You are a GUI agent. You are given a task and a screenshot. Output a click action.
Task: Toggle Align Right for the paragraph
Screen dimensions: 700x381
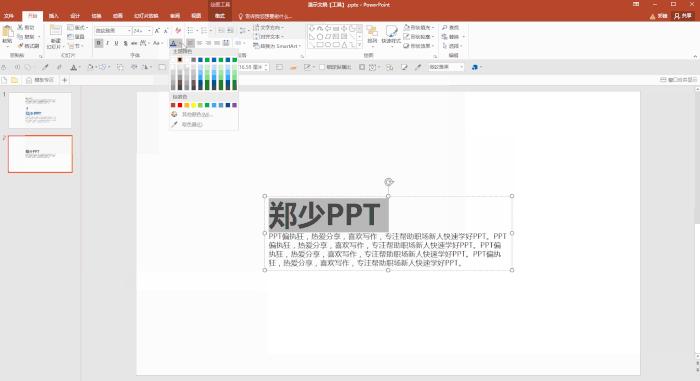[208, 43]
